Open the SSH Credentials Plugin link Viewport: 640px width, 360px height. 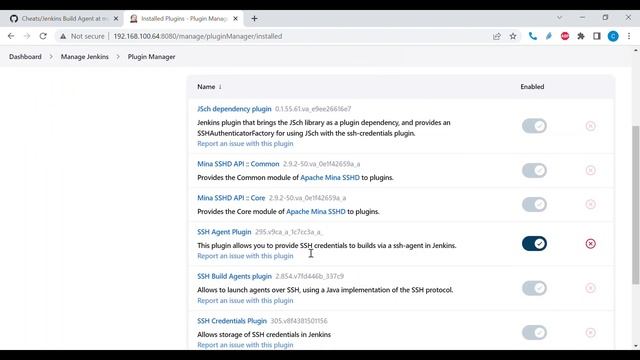coord(232,321)
